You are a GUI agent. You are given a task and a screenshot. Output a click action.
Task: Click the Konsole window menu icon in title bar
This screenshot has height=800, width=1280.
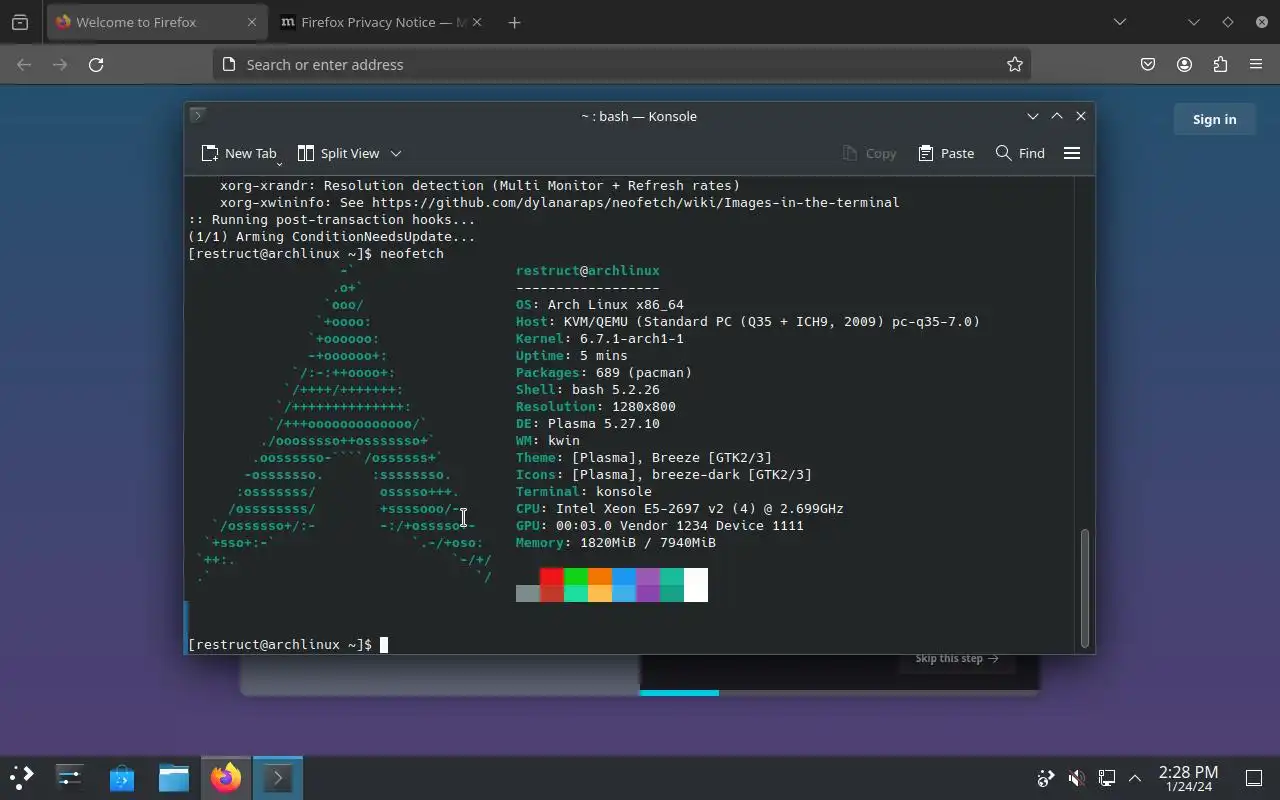pyautogui.click(x=198, y=115)
